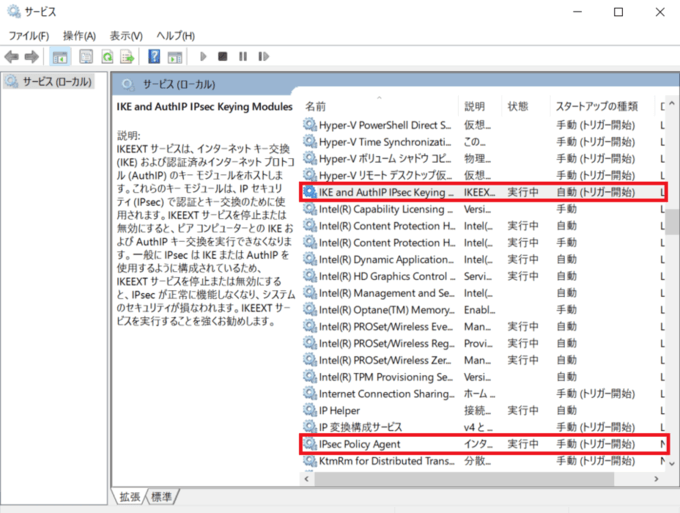Select the Hyper-V Time Synchronization service row
This screenshot has height=513, width=680.
coord(483,142)
